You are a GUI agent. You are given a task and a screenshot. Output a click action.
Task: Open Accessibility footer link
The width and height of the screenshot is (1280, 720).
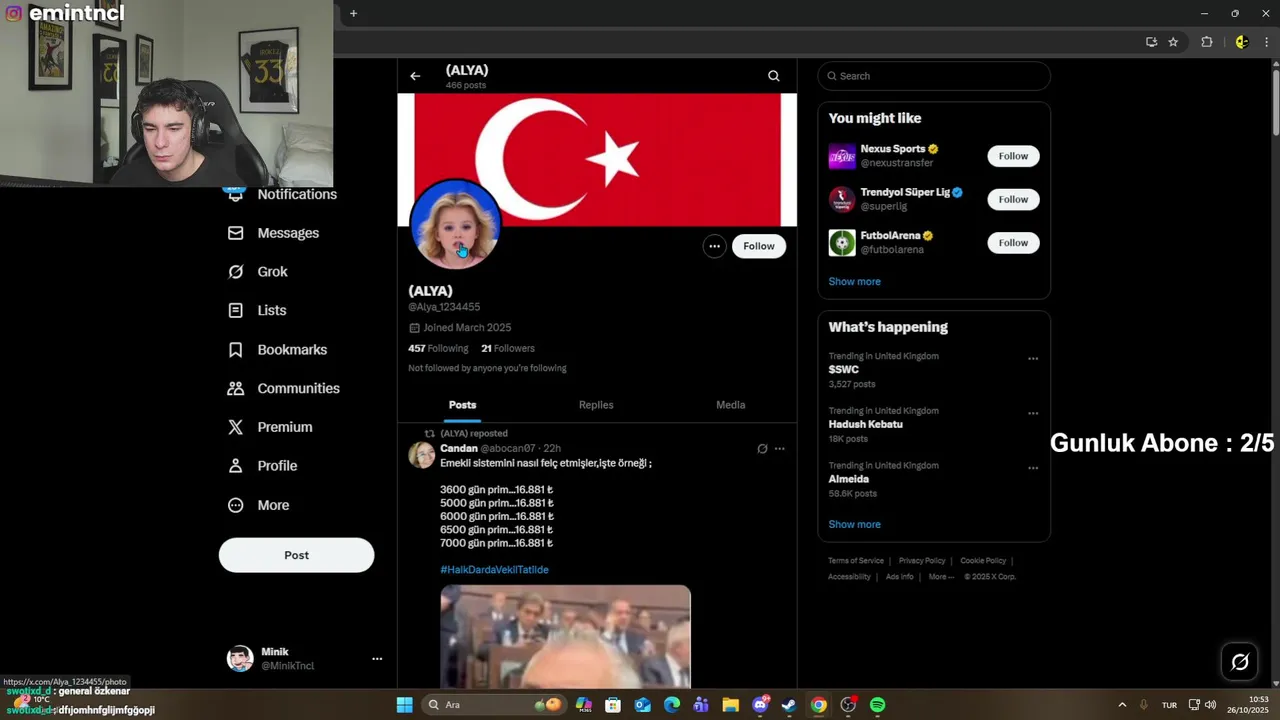pyautogui.click(x=849, y=577)
